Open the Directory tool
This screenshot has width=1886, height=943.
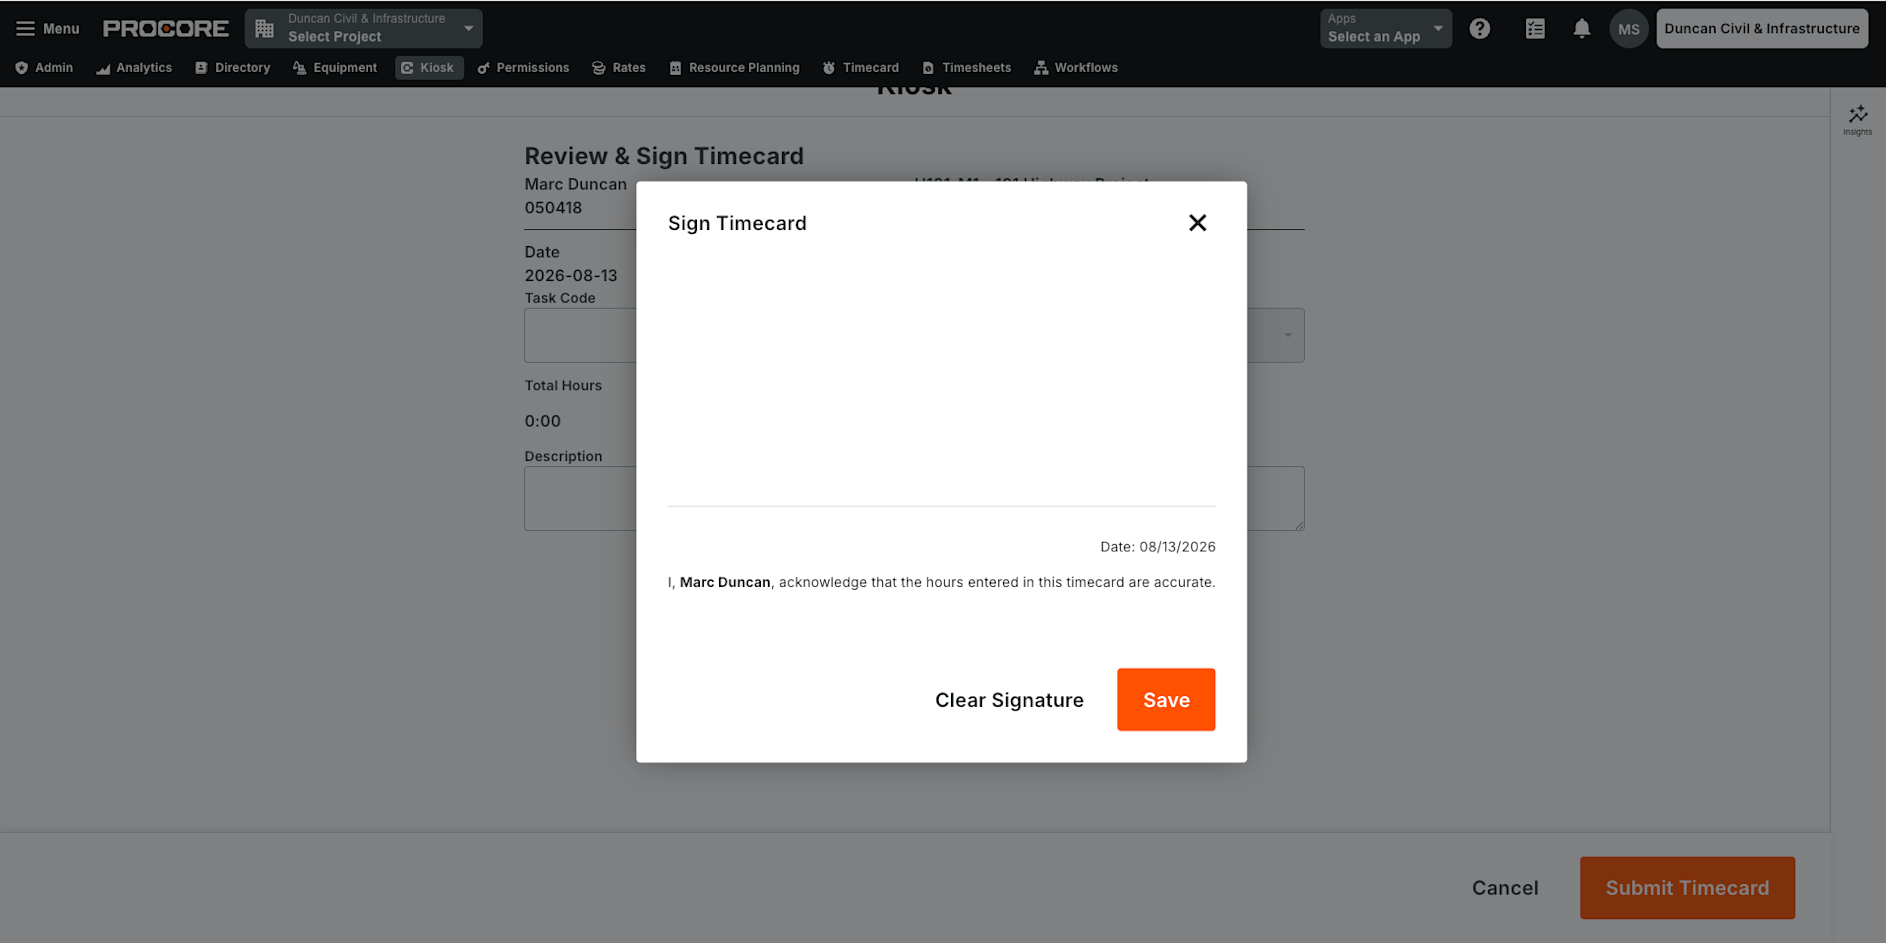pos(232,68)
